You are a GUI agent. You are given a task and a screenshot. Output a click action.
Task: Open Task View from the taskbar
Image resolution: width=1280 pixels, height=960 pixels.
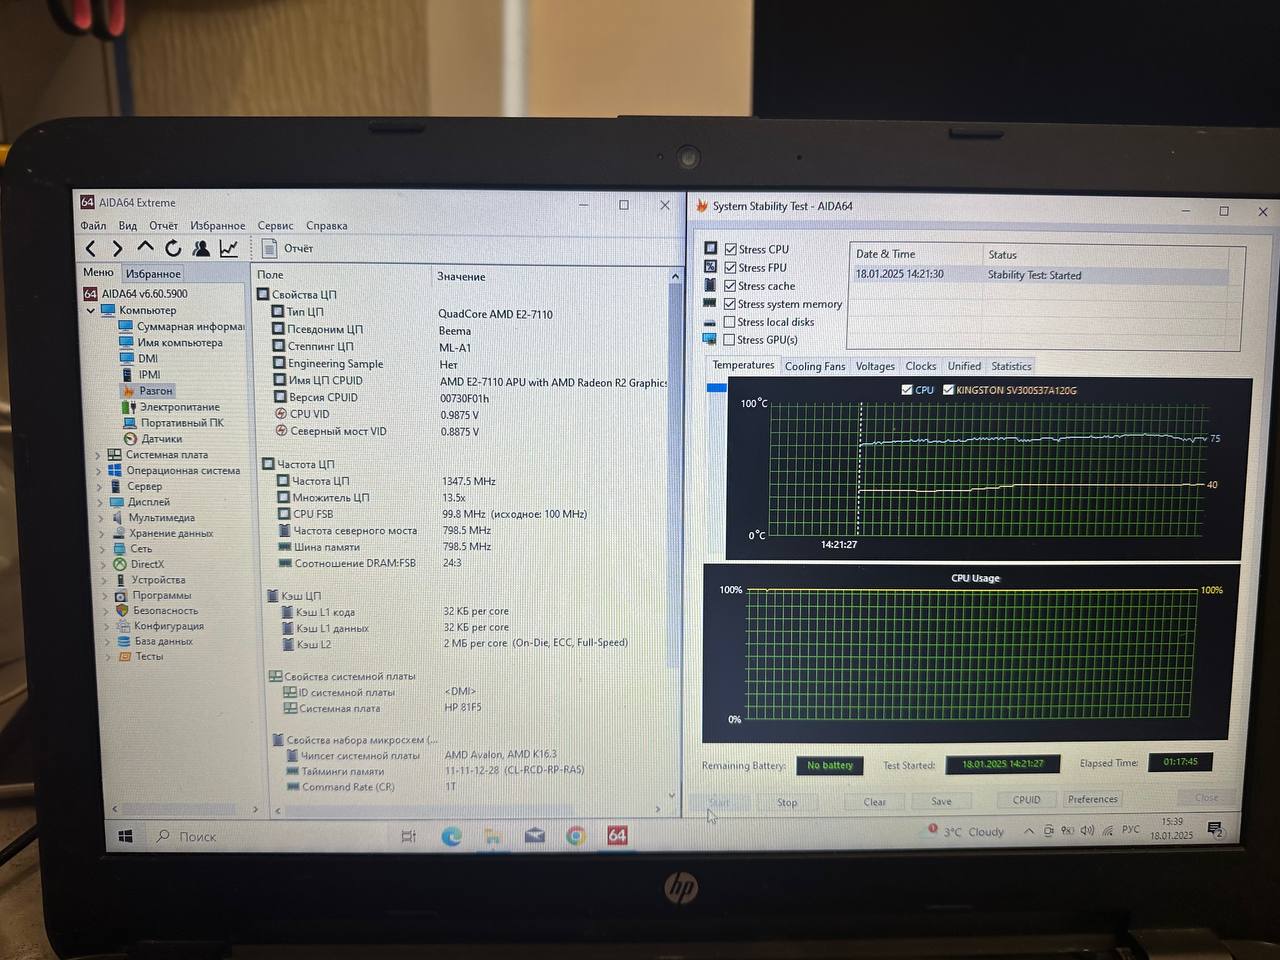[408, 836]
